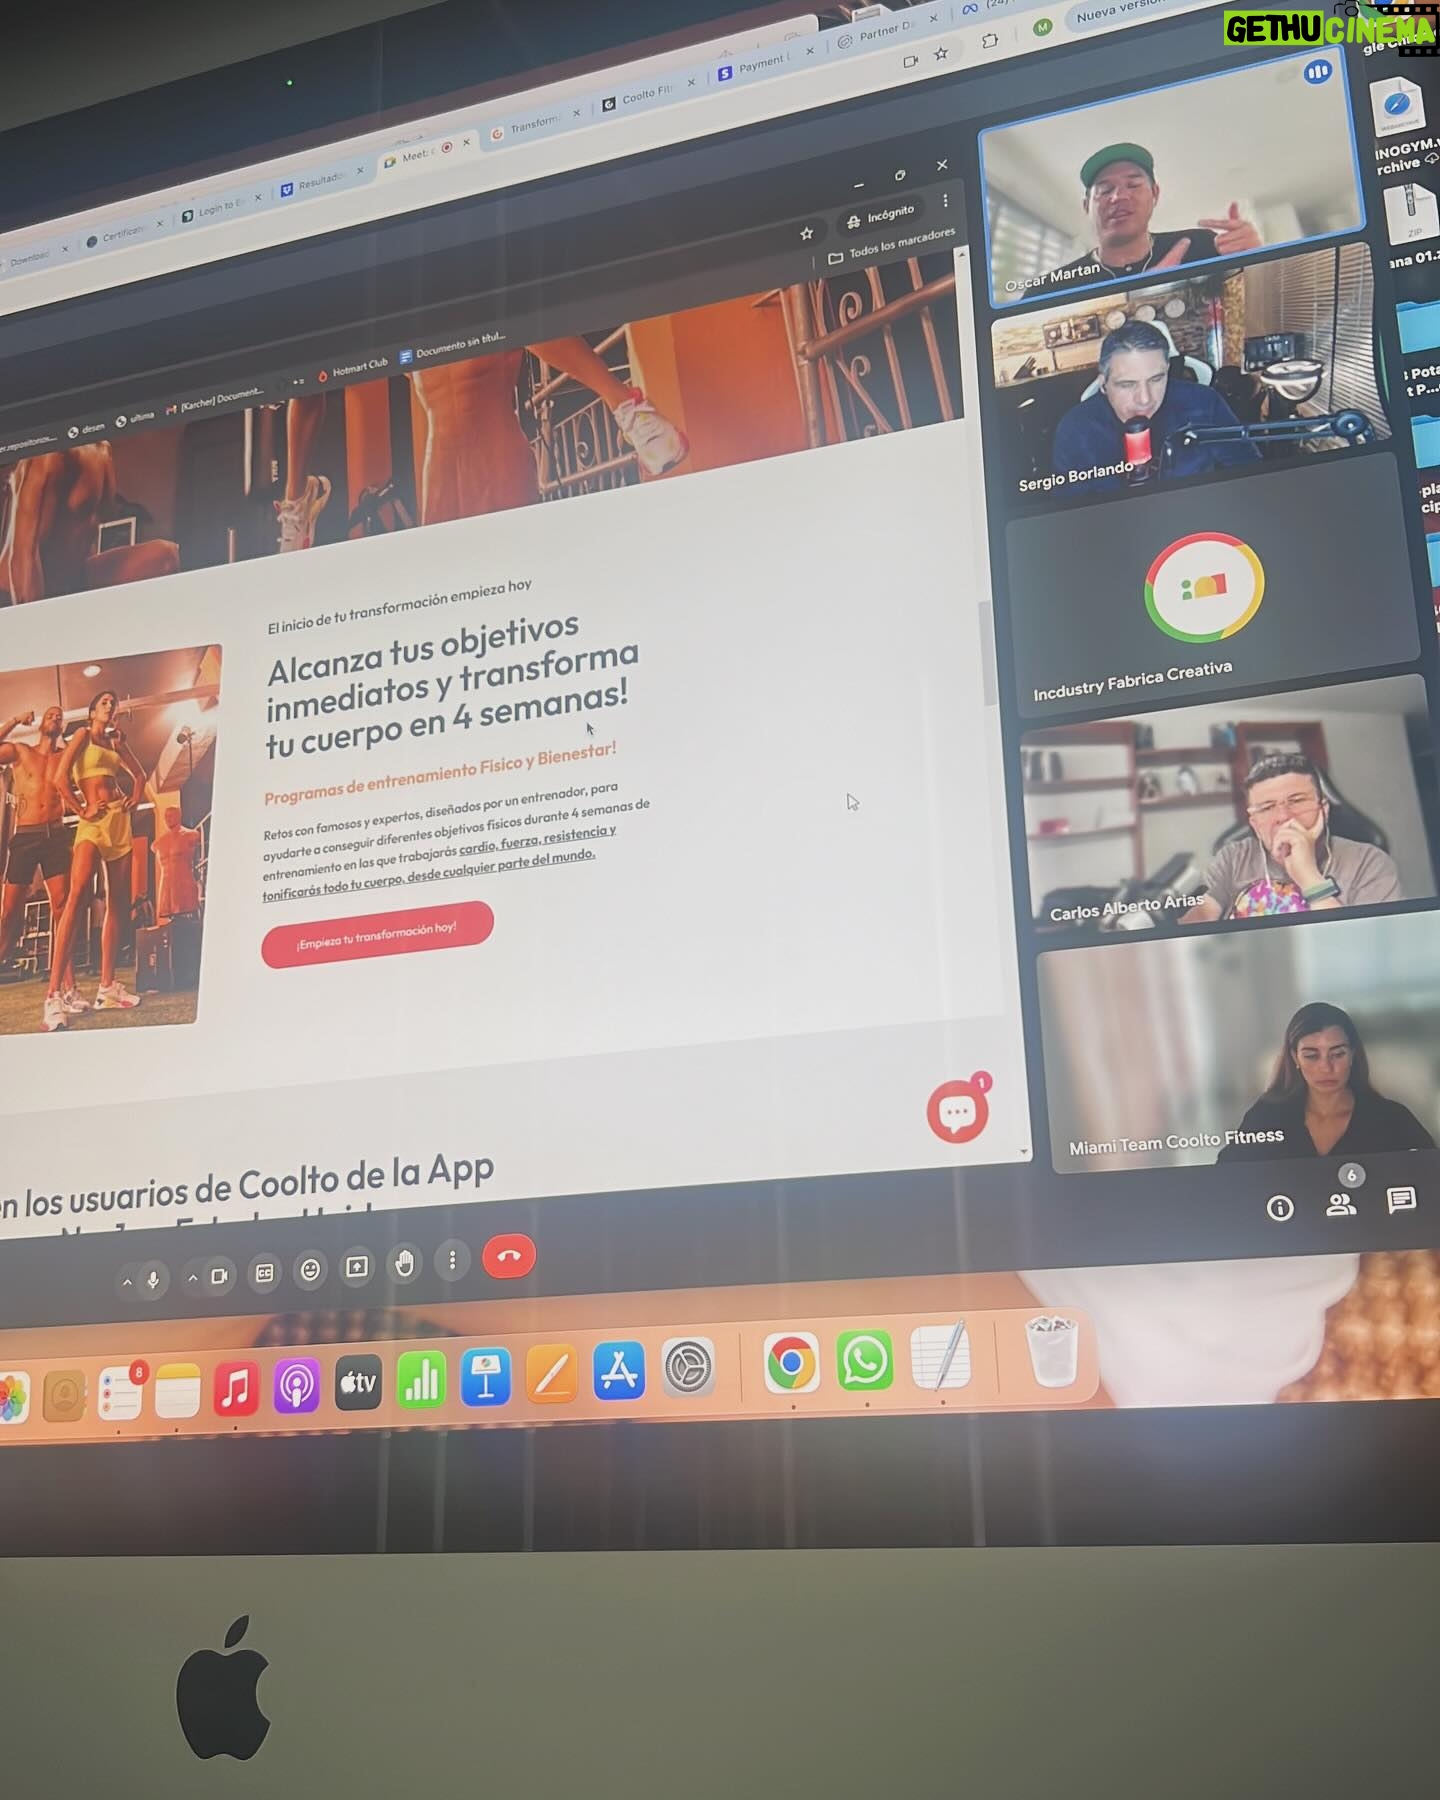Raise hand in the meeting
This screenshot has width=1440, height=1800.
[x=404, y=1264]
